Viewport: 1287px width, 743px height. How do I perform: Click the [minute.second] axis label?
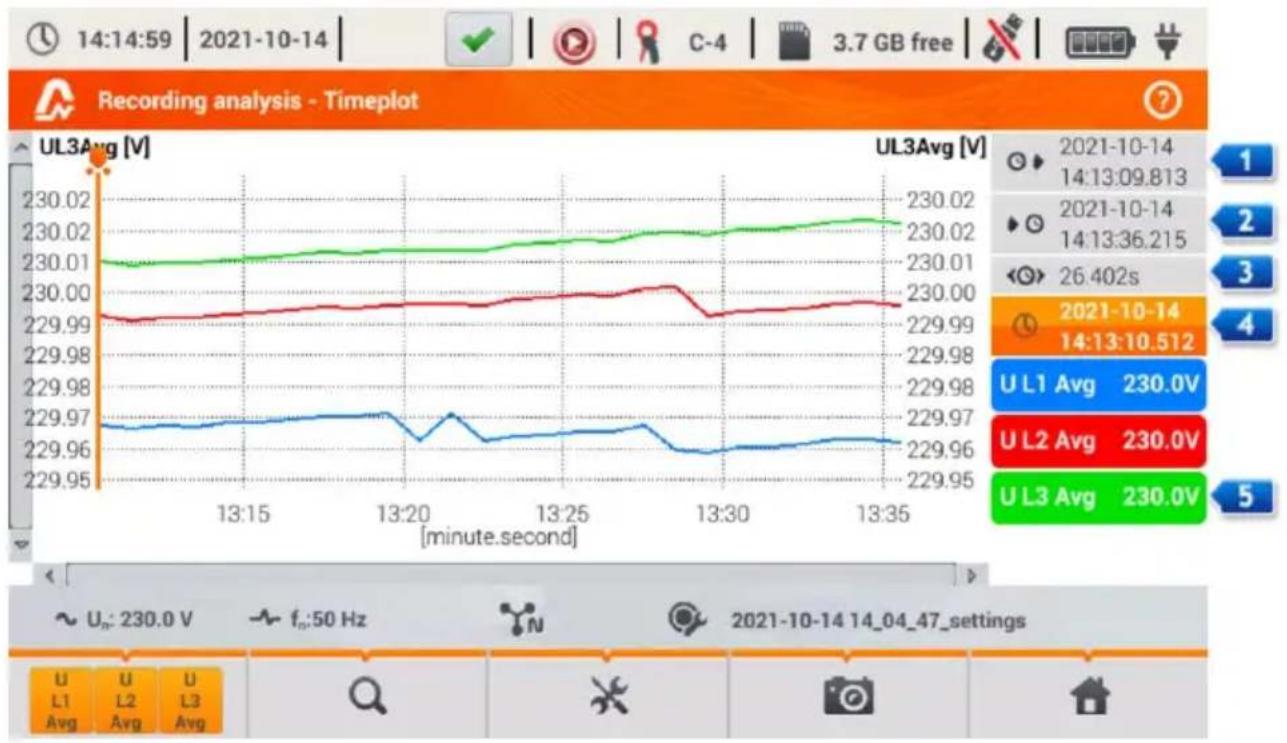[x=499, y=538]
